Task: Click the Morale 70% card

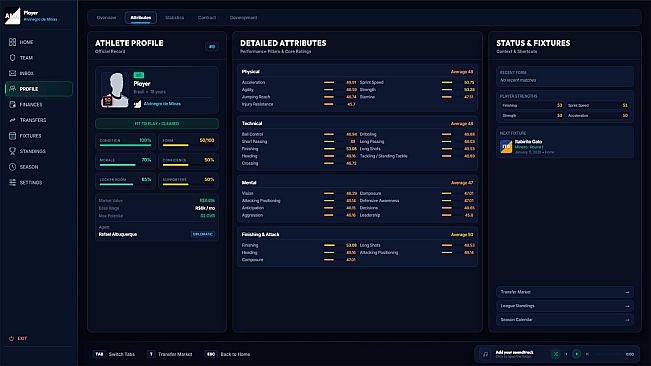Action: [125, 161]
